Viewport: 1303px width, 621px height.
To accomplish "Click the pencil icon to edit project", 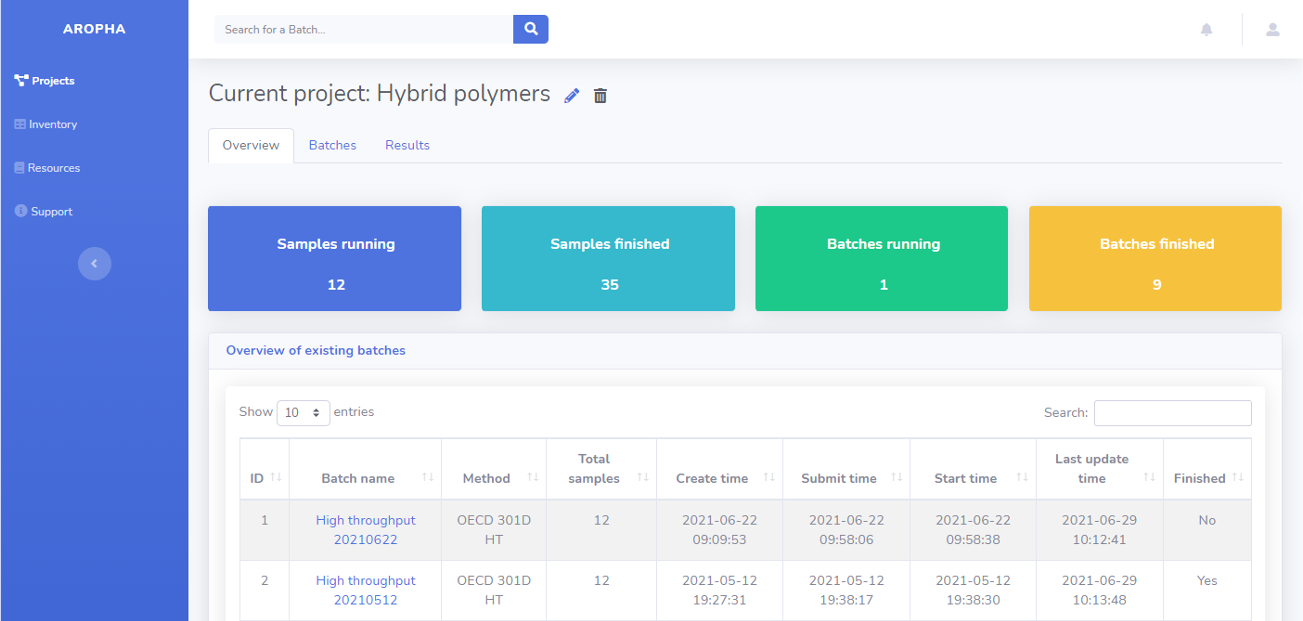I will pyautogui.click(x=572, y=96).
